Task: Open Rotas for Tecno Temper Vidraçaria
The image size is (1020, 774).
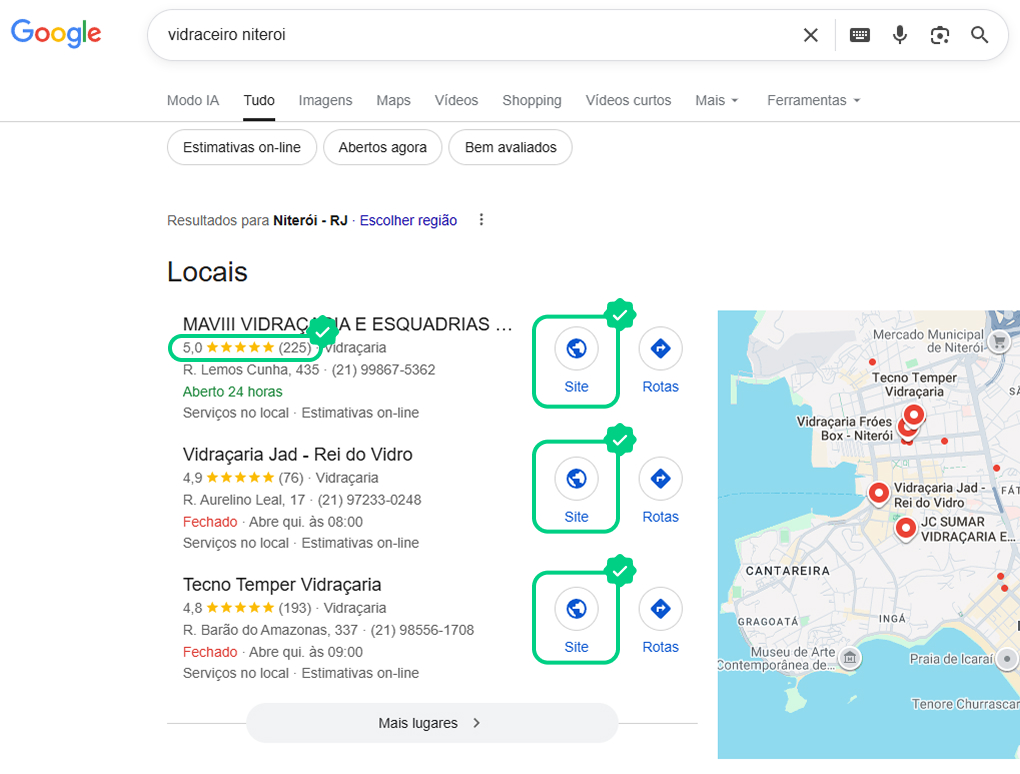Action: tap(660, 608)
